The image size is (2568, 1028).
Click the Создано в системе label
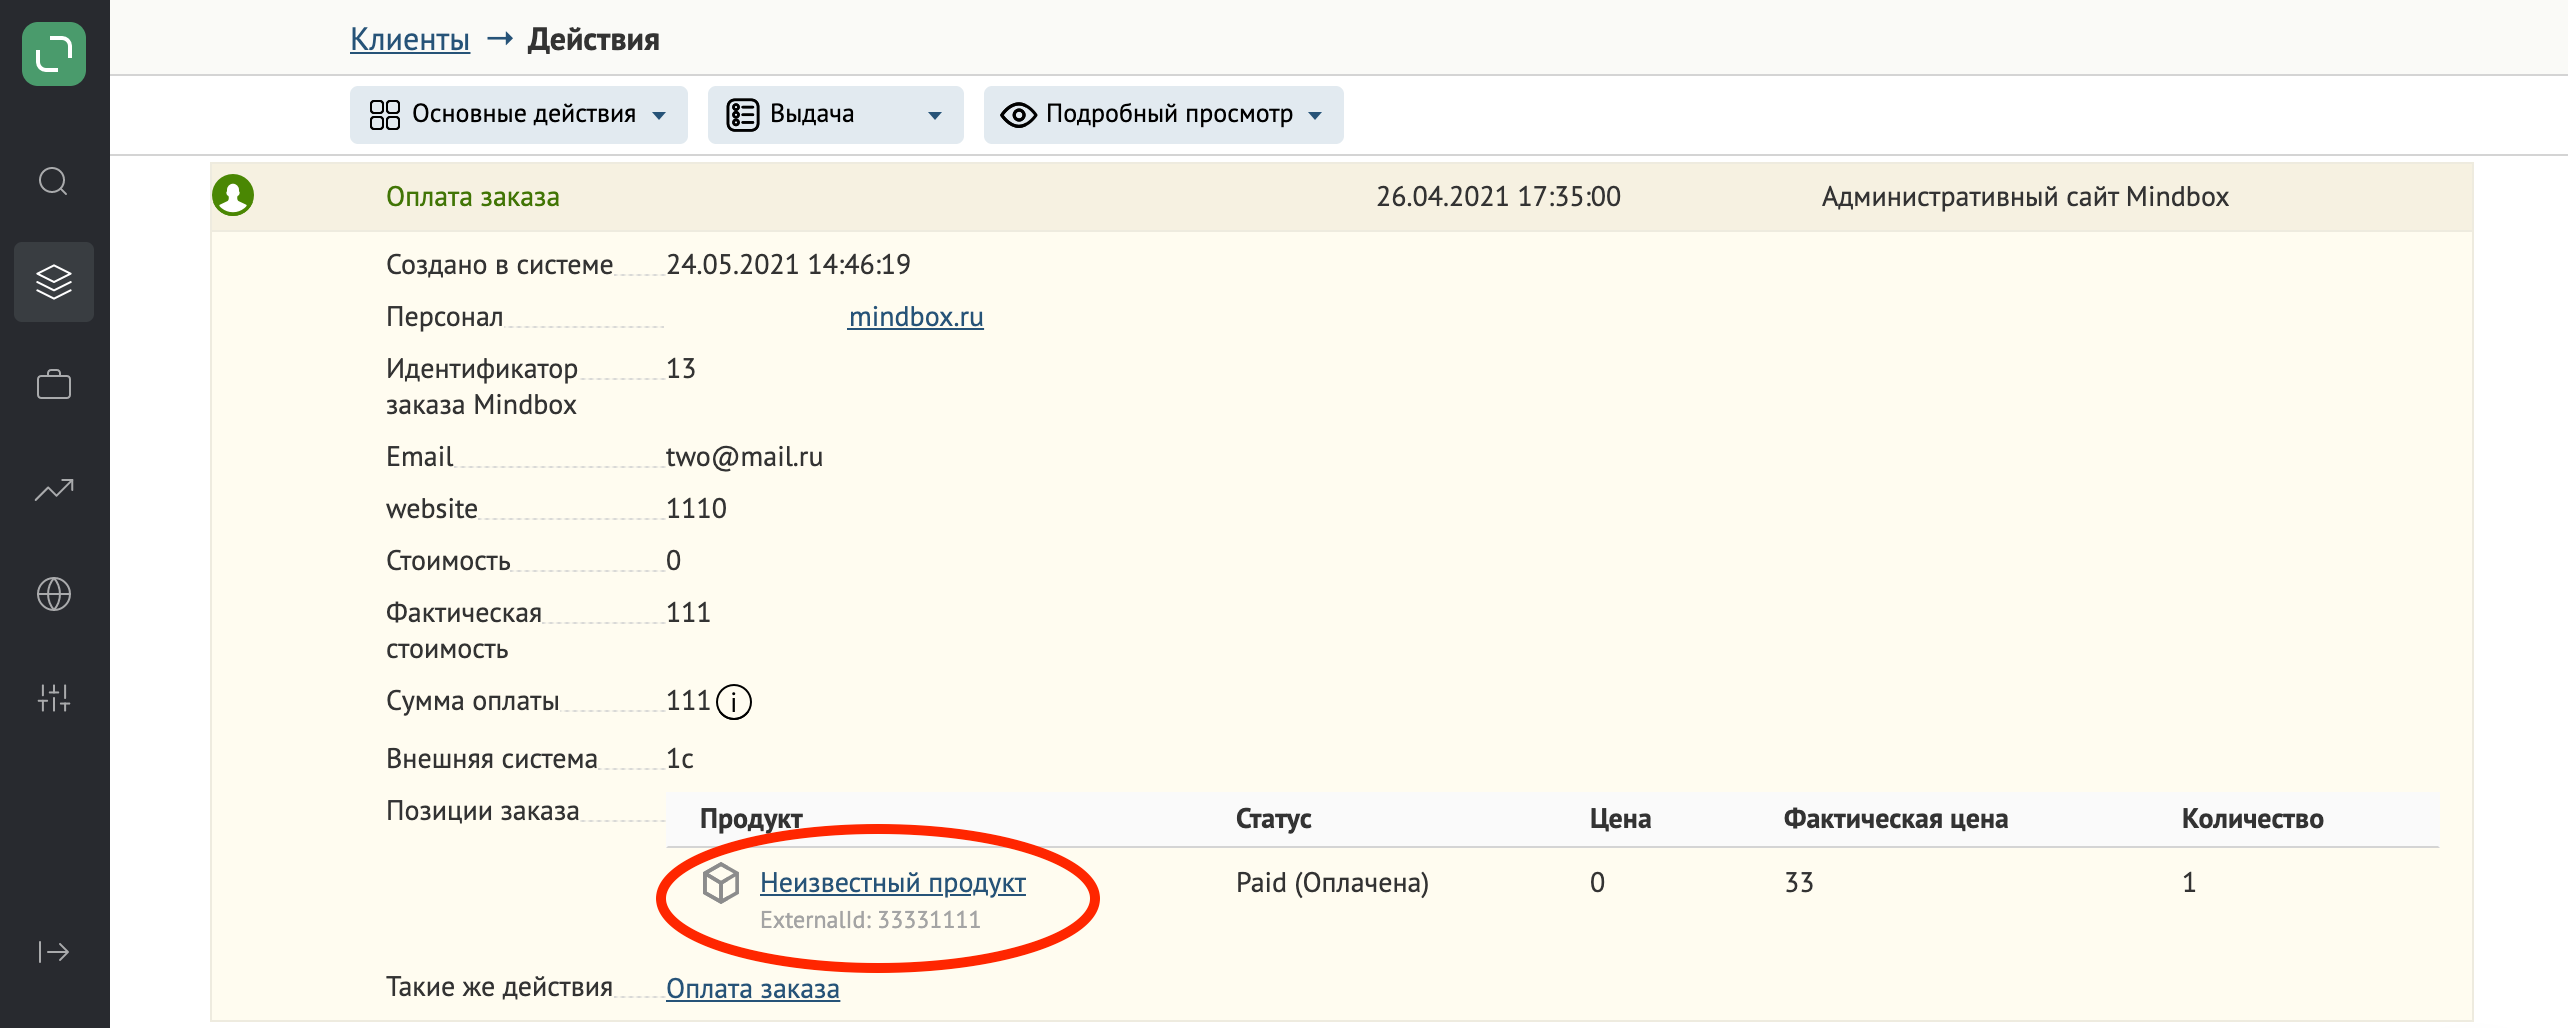point(499,265)
